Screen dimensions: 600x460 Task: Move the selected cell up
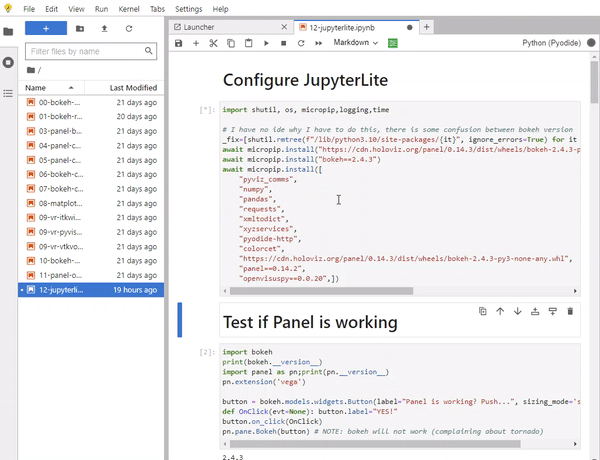[x=500, y=312]
